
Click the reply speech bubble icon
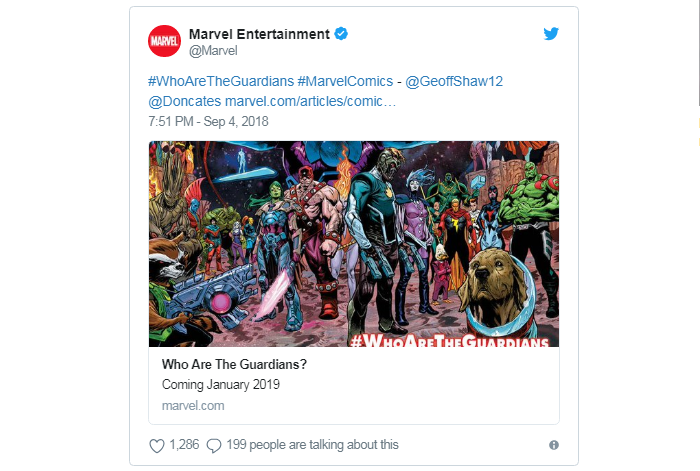click(213, 445)
